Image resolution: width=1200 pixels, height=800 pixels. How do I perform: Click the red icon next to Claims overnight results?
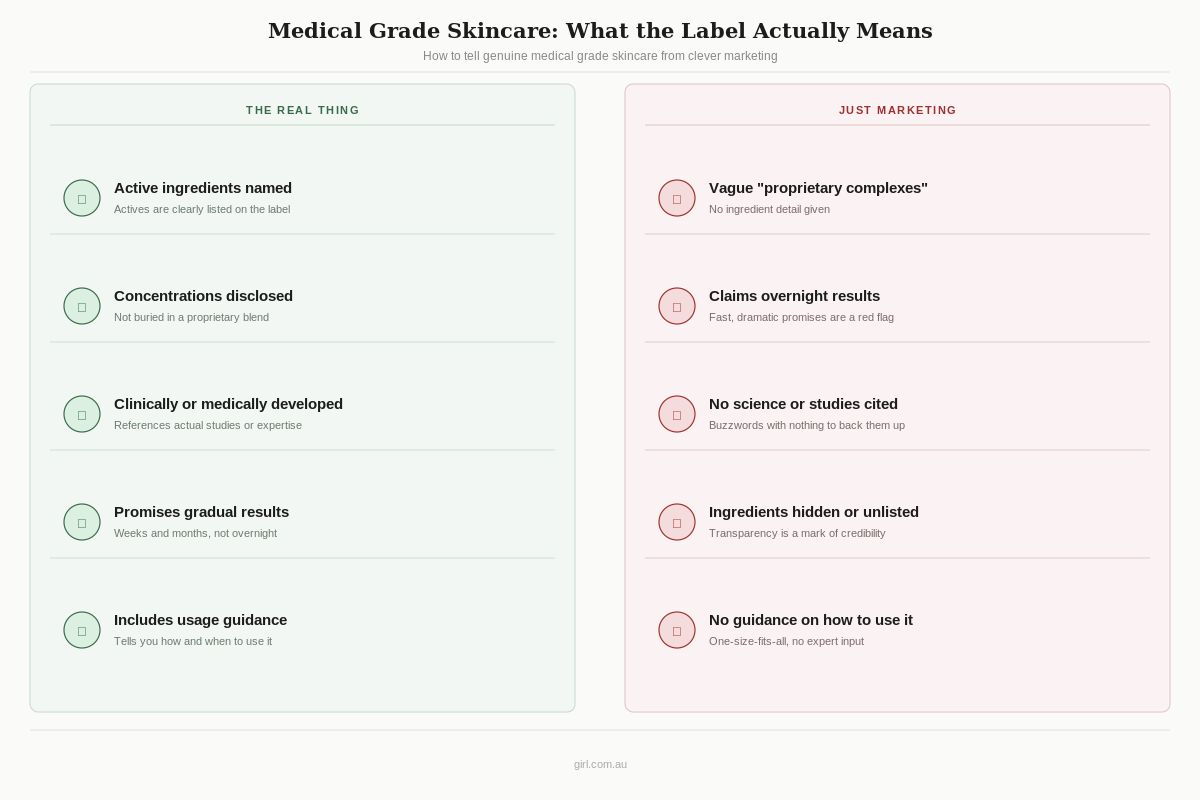point(677,306)
